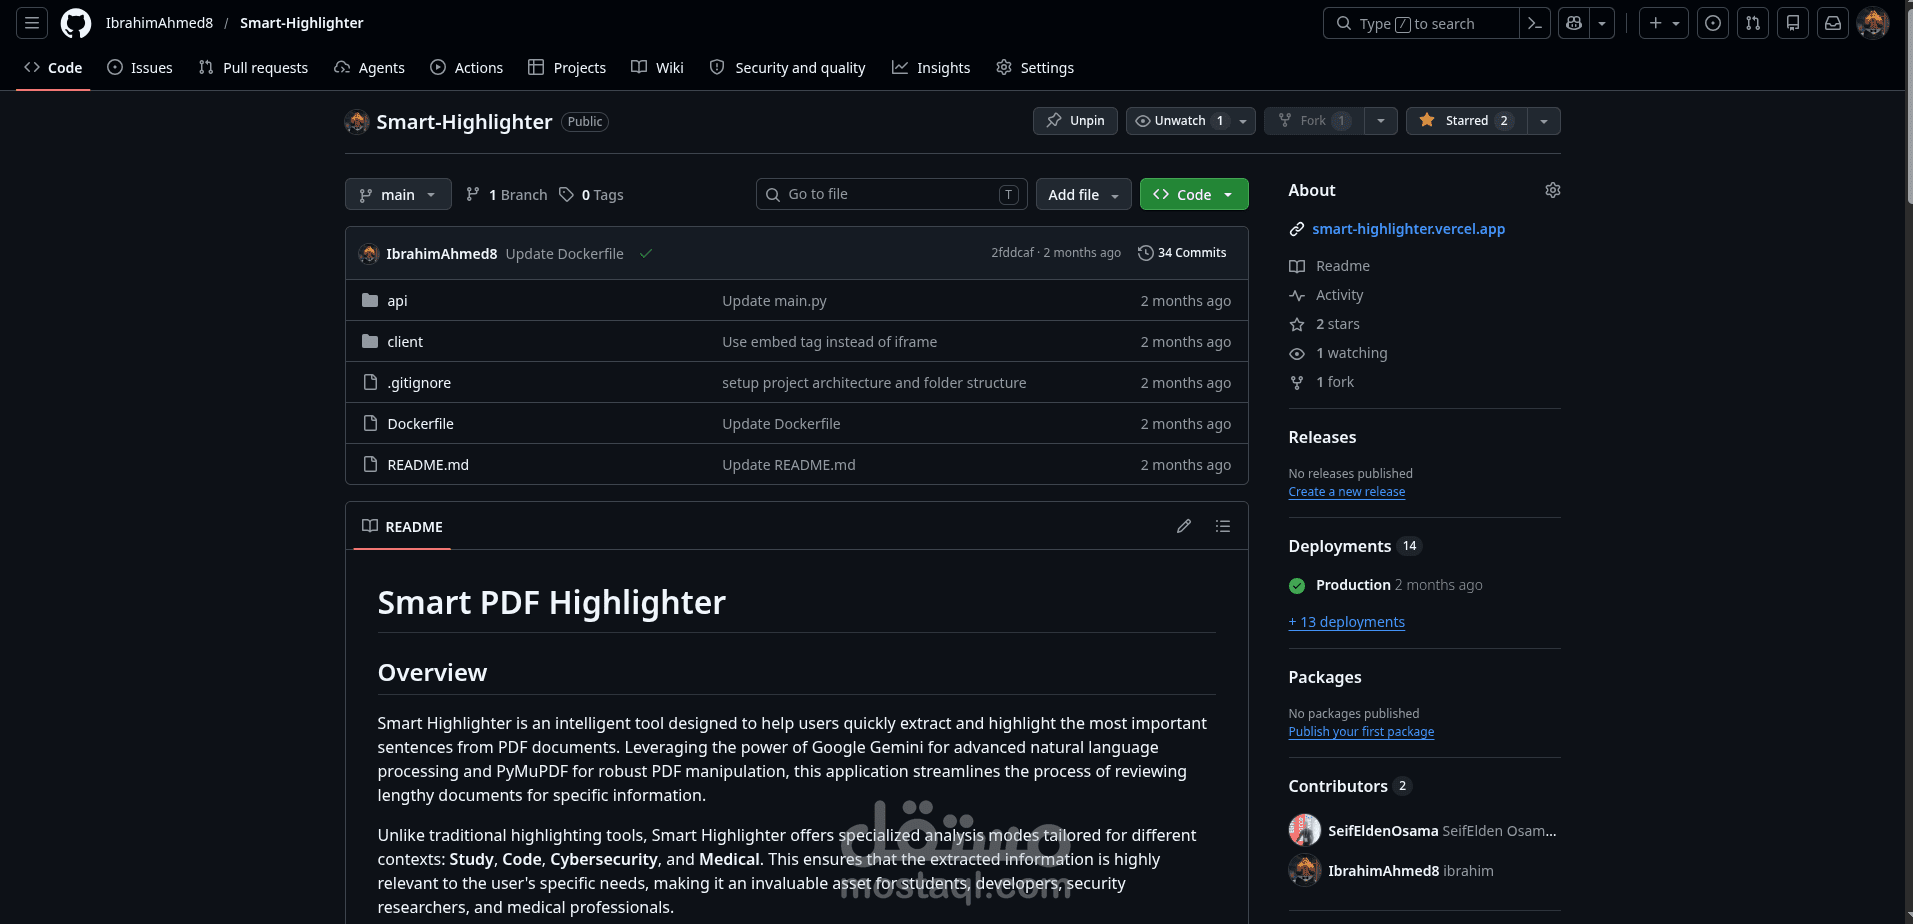Screen dimensions: 1913x924
Task: Open the Pull requests tab
Action: (x=253, y=67)
